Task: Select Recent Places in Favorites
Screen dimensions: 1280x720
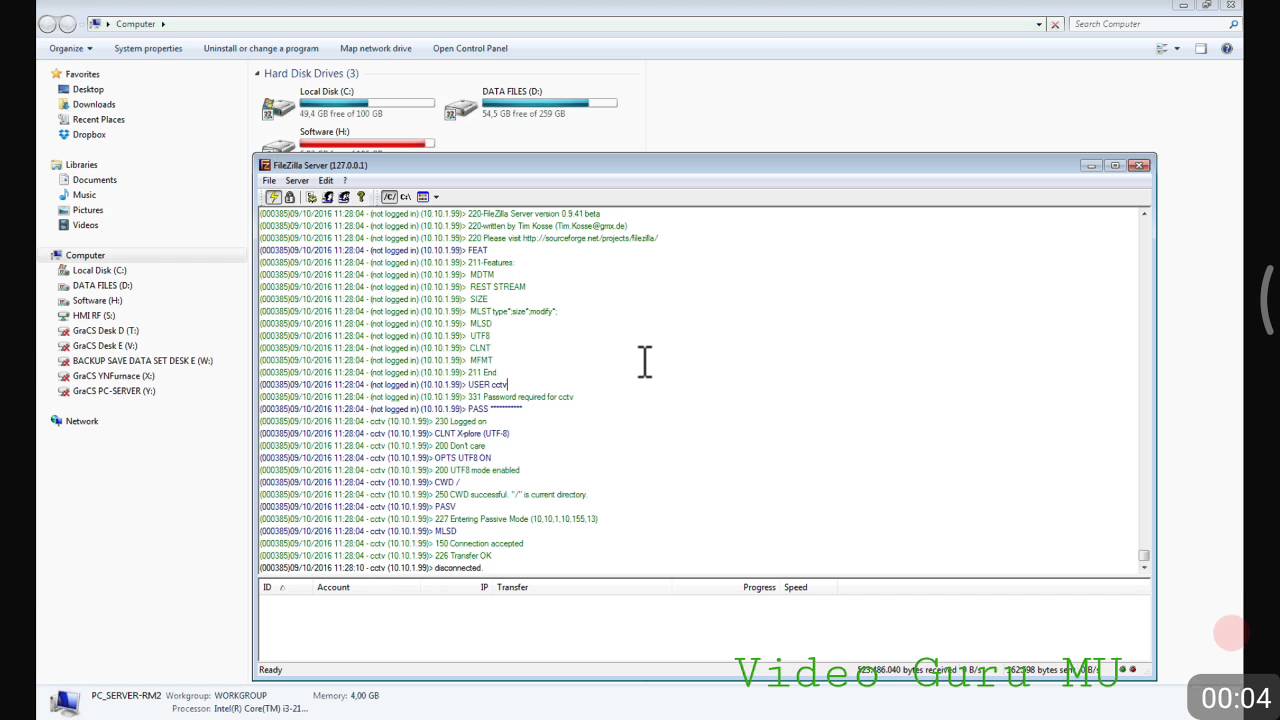Action: pos(98,119)
